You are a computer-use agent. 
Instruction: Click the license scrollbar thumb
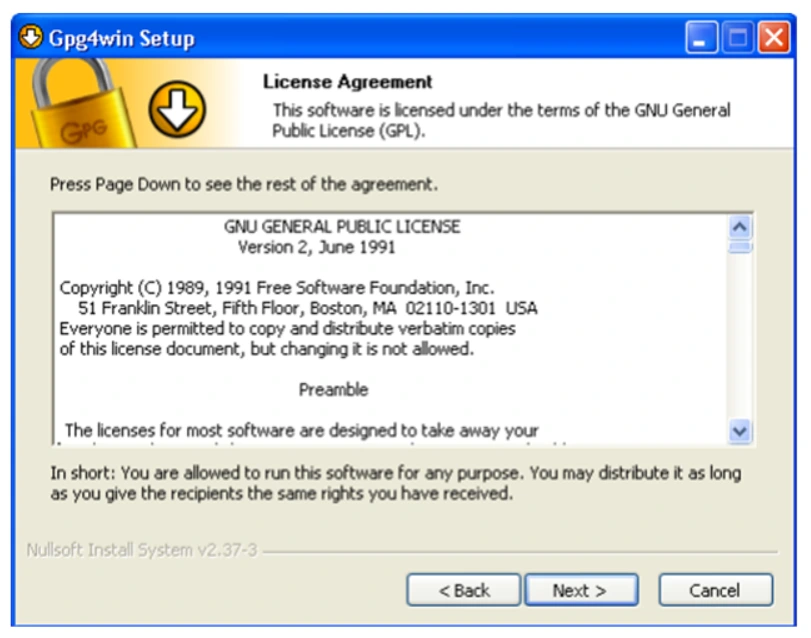[740, 247]
